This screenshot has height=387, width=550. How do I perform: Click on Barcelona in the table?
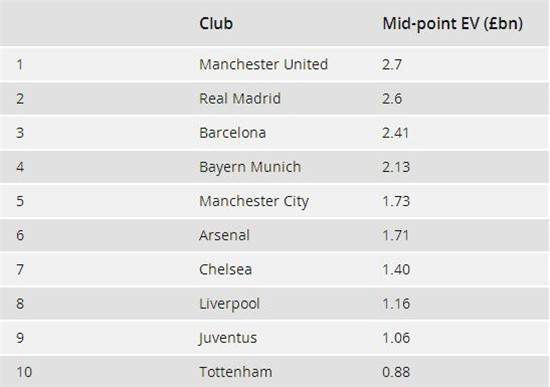click(233, 133)
